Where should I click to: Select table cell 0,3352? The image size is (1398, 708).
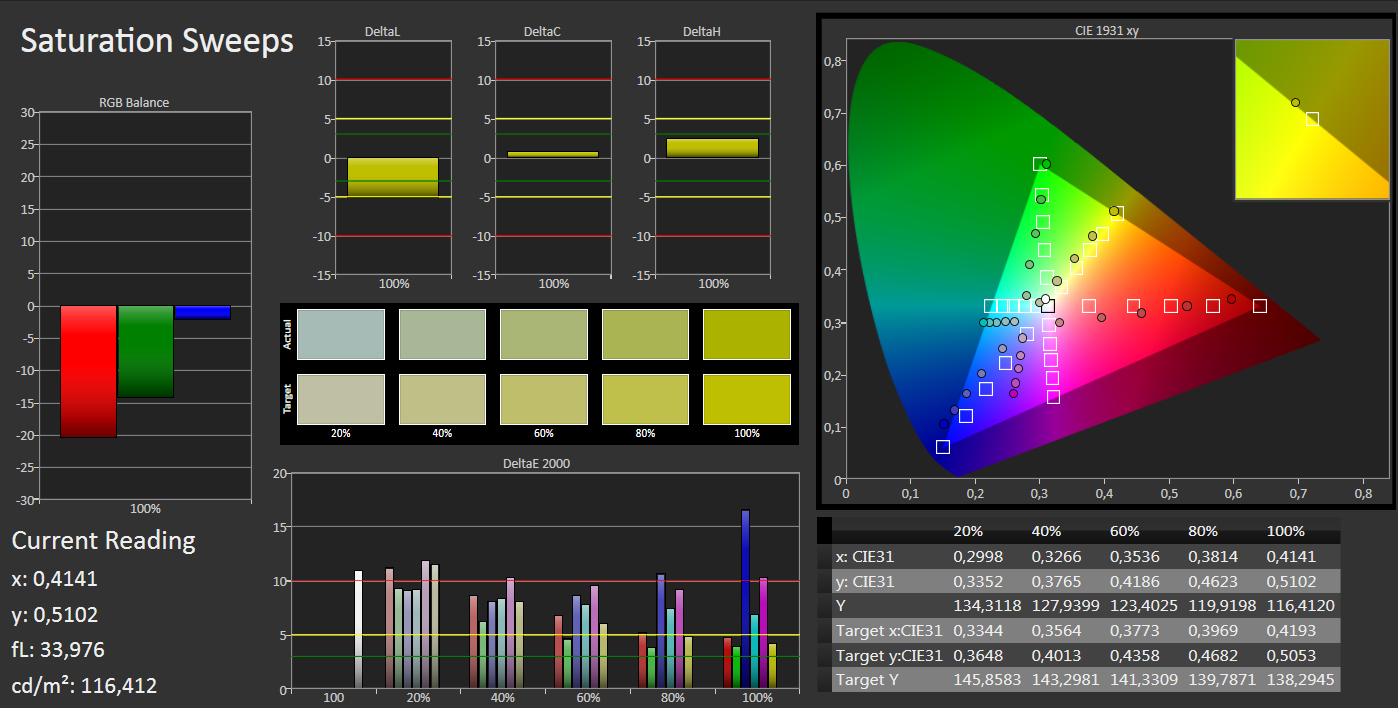976,581
